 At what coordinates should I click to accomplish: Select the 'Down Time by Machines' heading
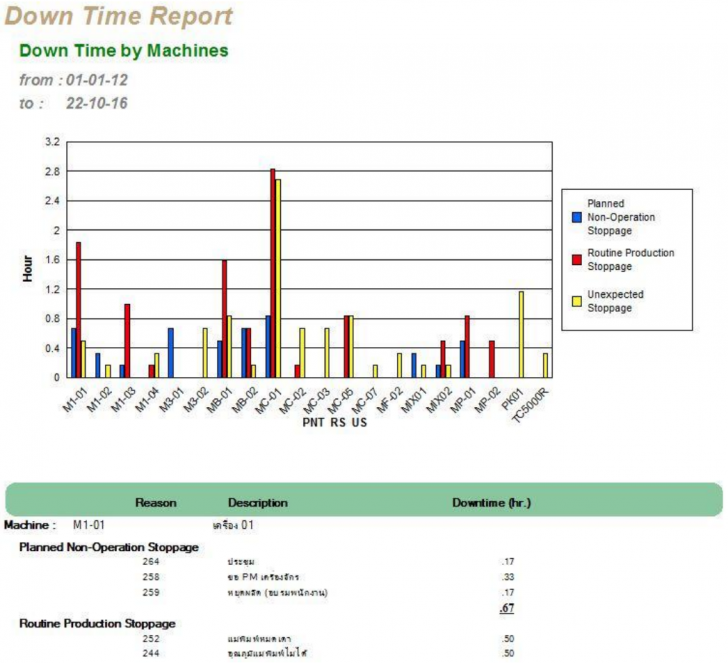(x=124, y=51)
